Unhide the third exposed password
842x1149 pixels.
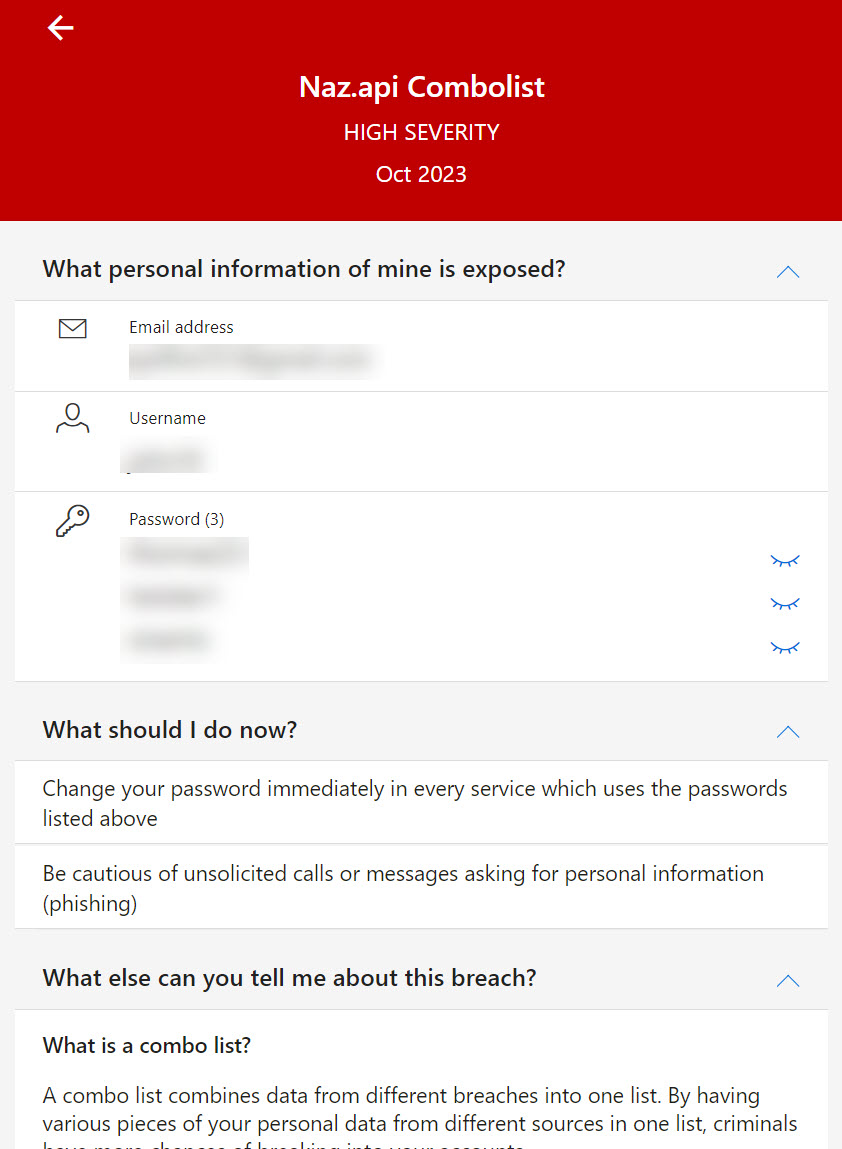point(785,648)
